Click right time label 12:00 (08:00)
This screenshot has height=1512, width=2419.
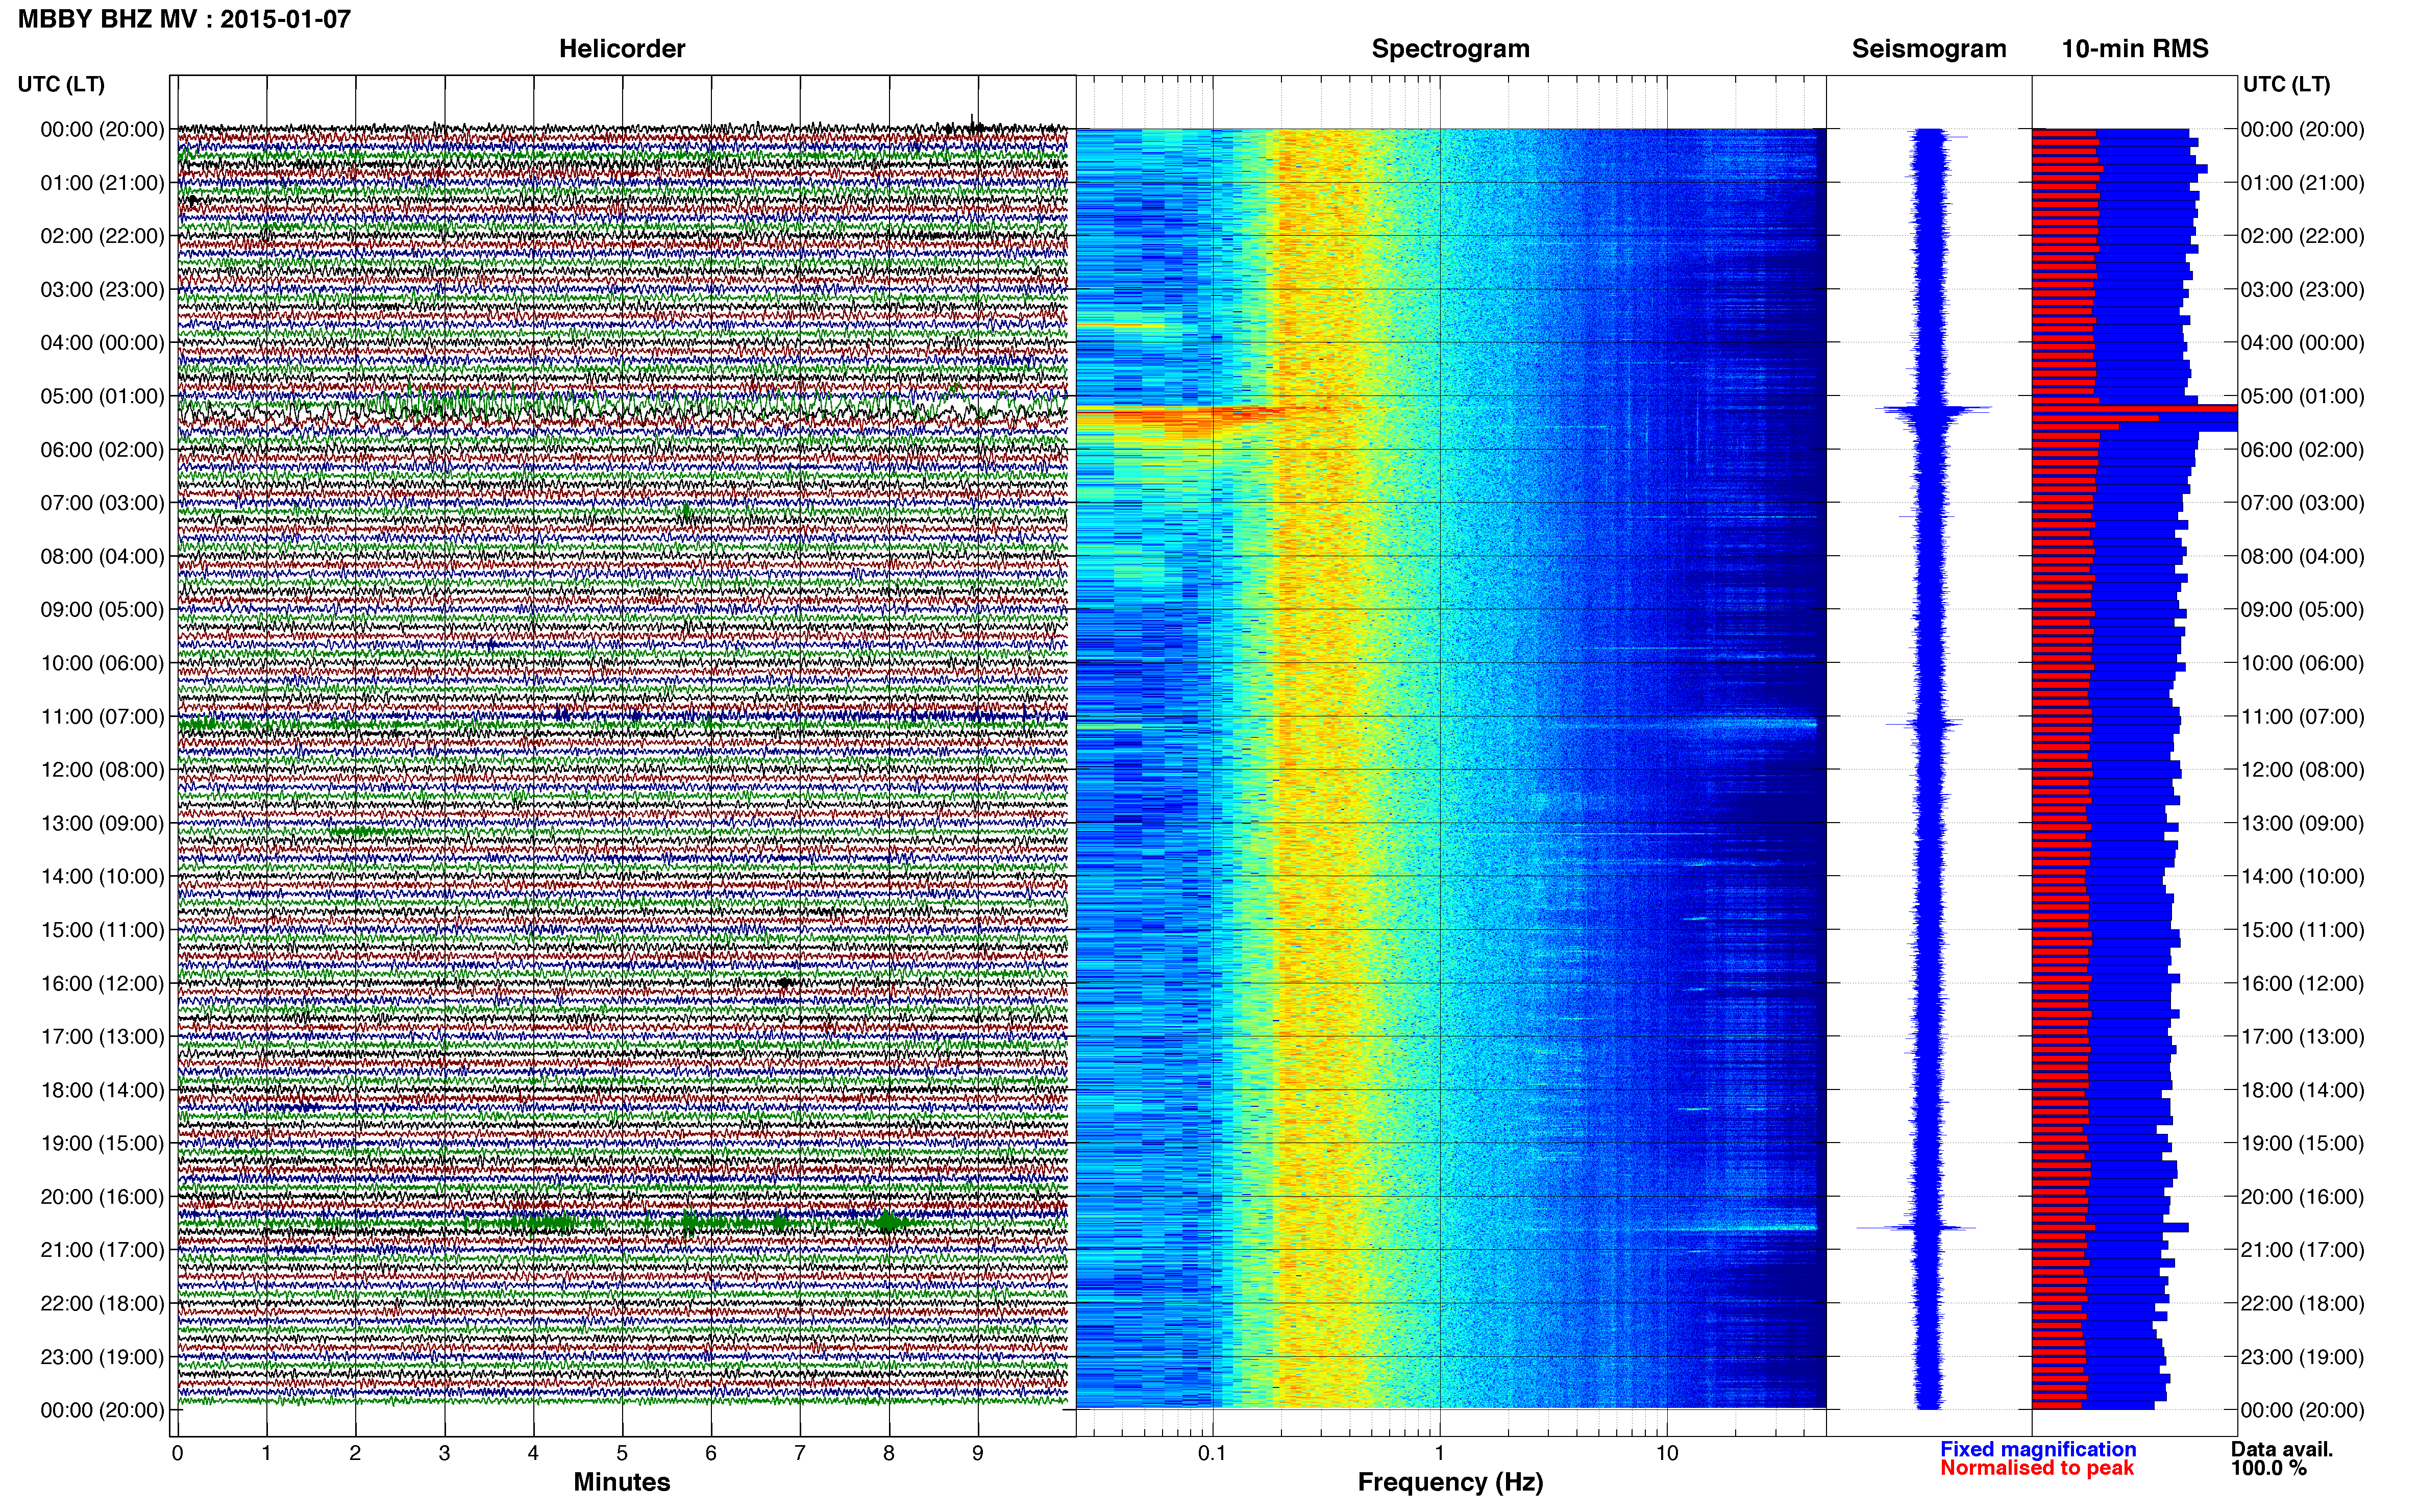coord(2303,769)
